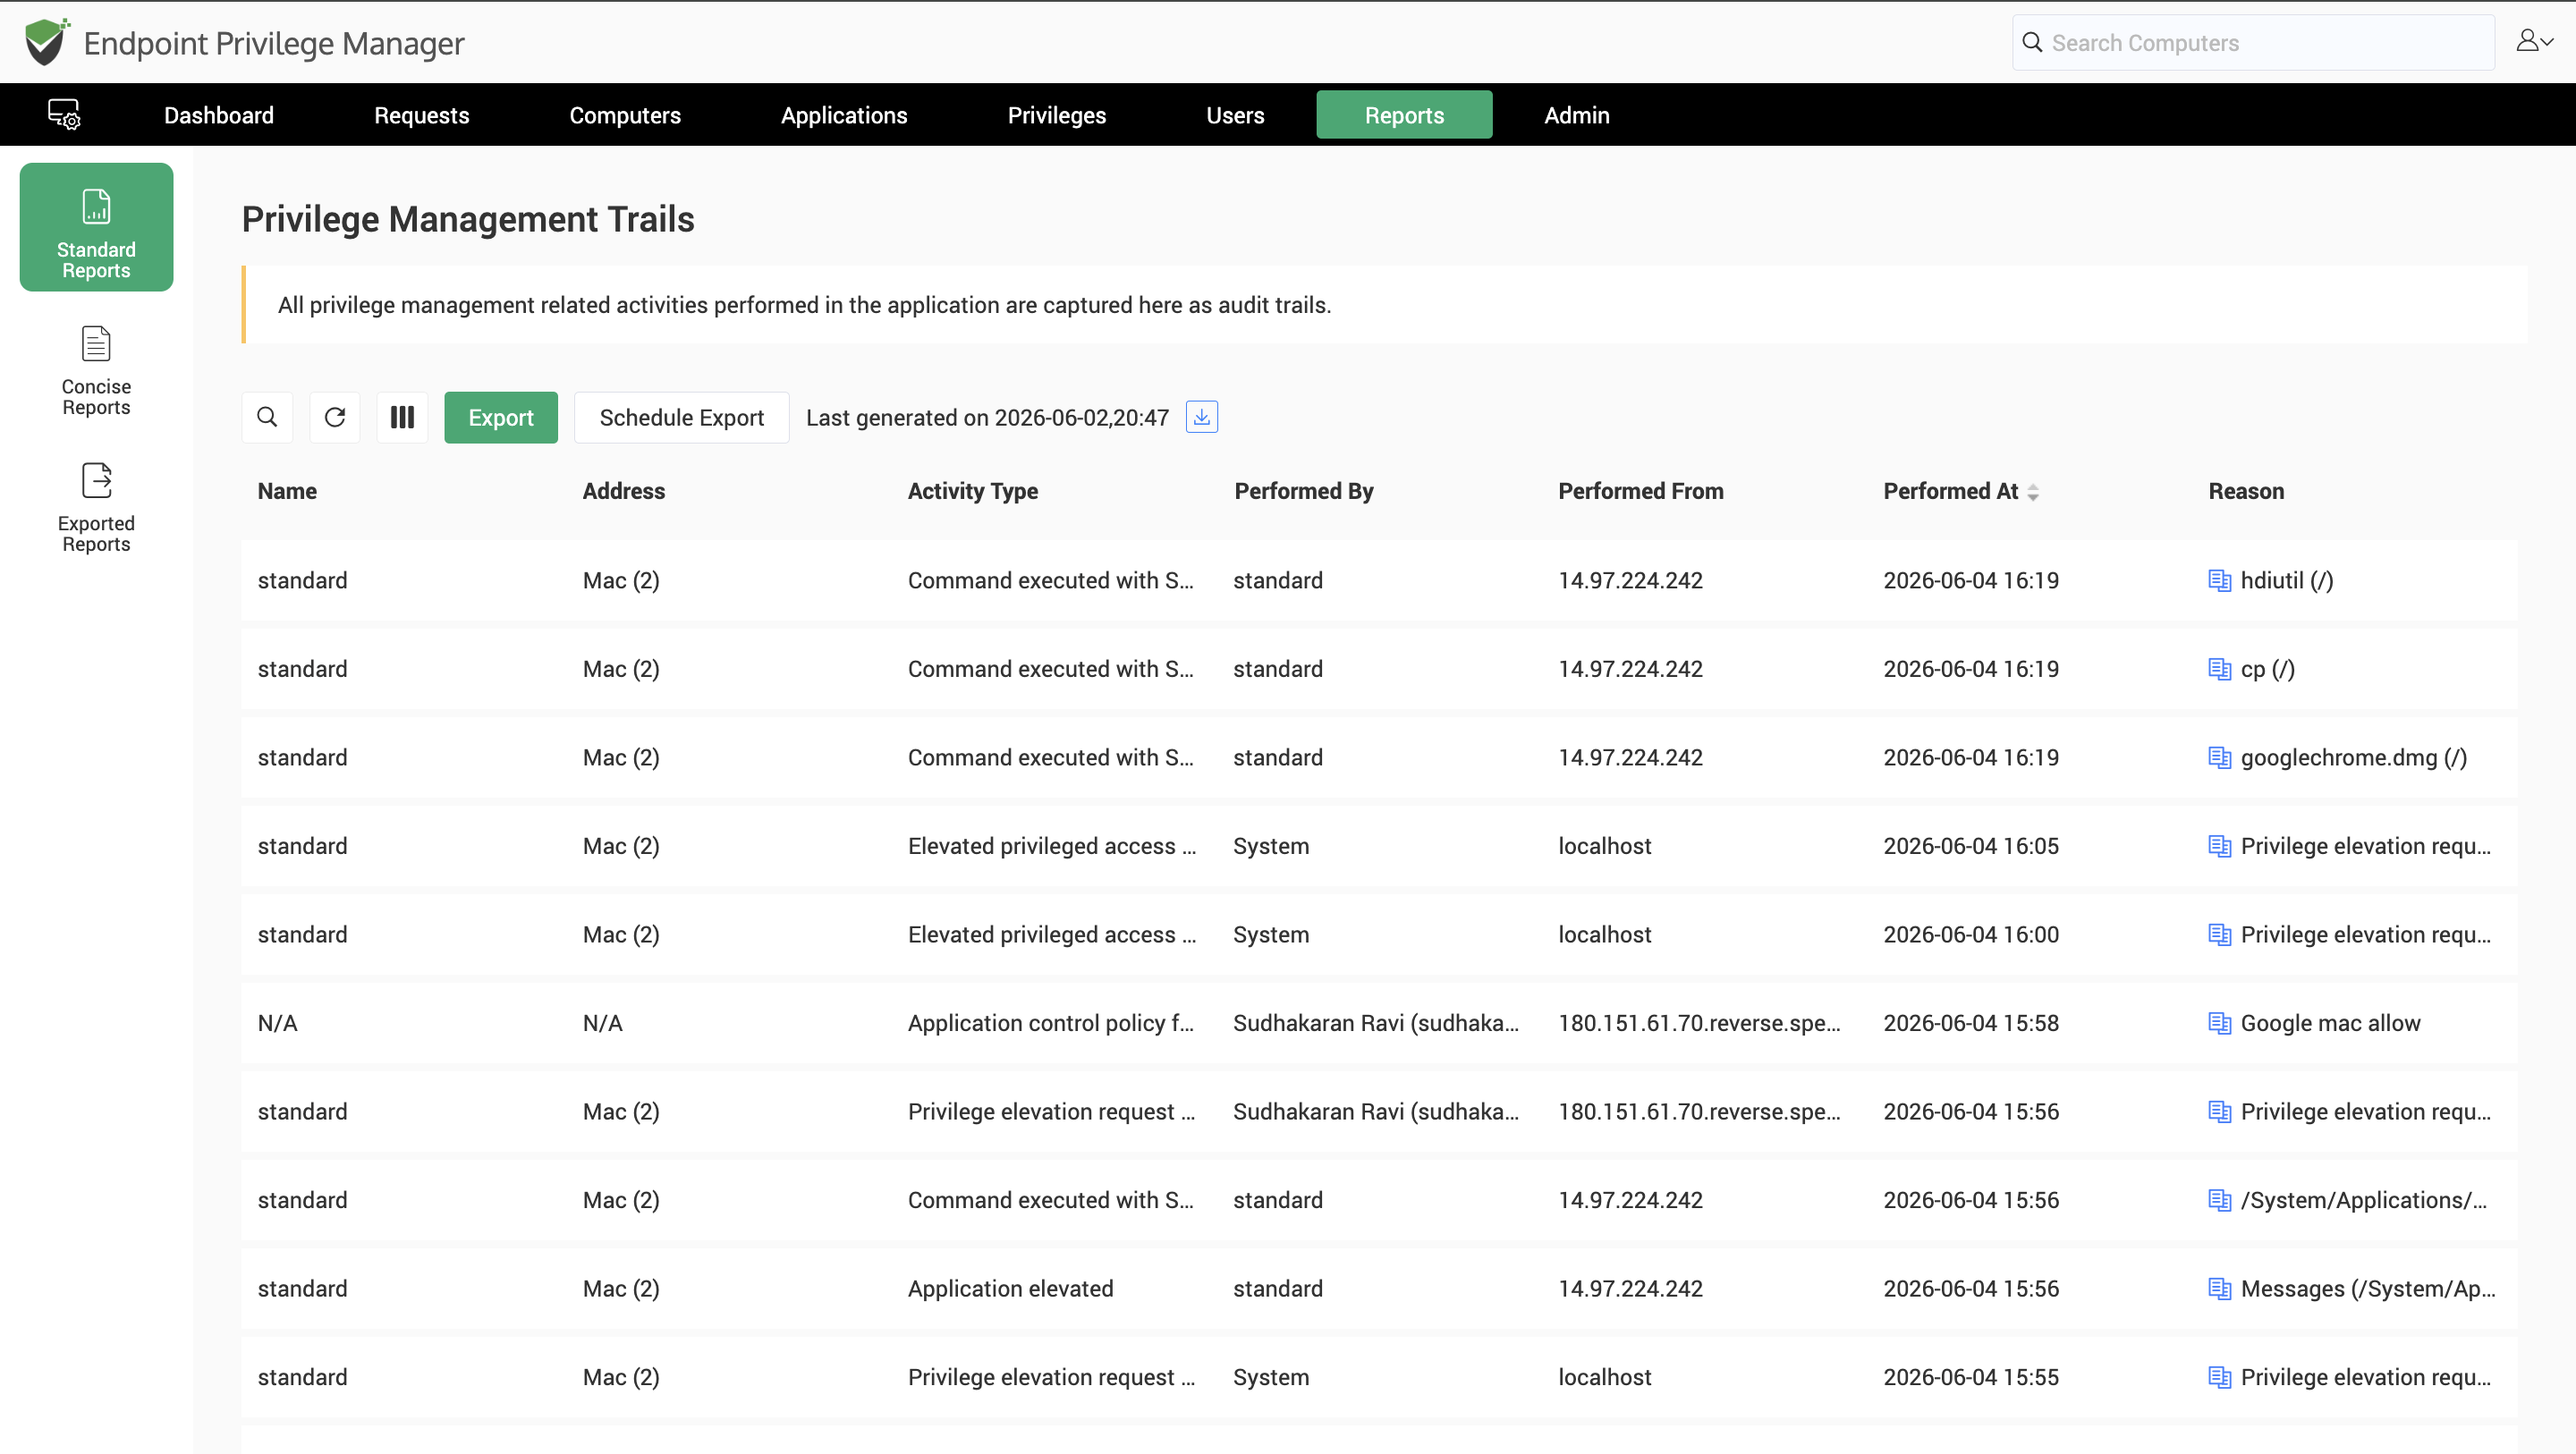The image size is (2576, 1454).
Task: Switch to the Computers tab
Action: [x=625, y=115]
